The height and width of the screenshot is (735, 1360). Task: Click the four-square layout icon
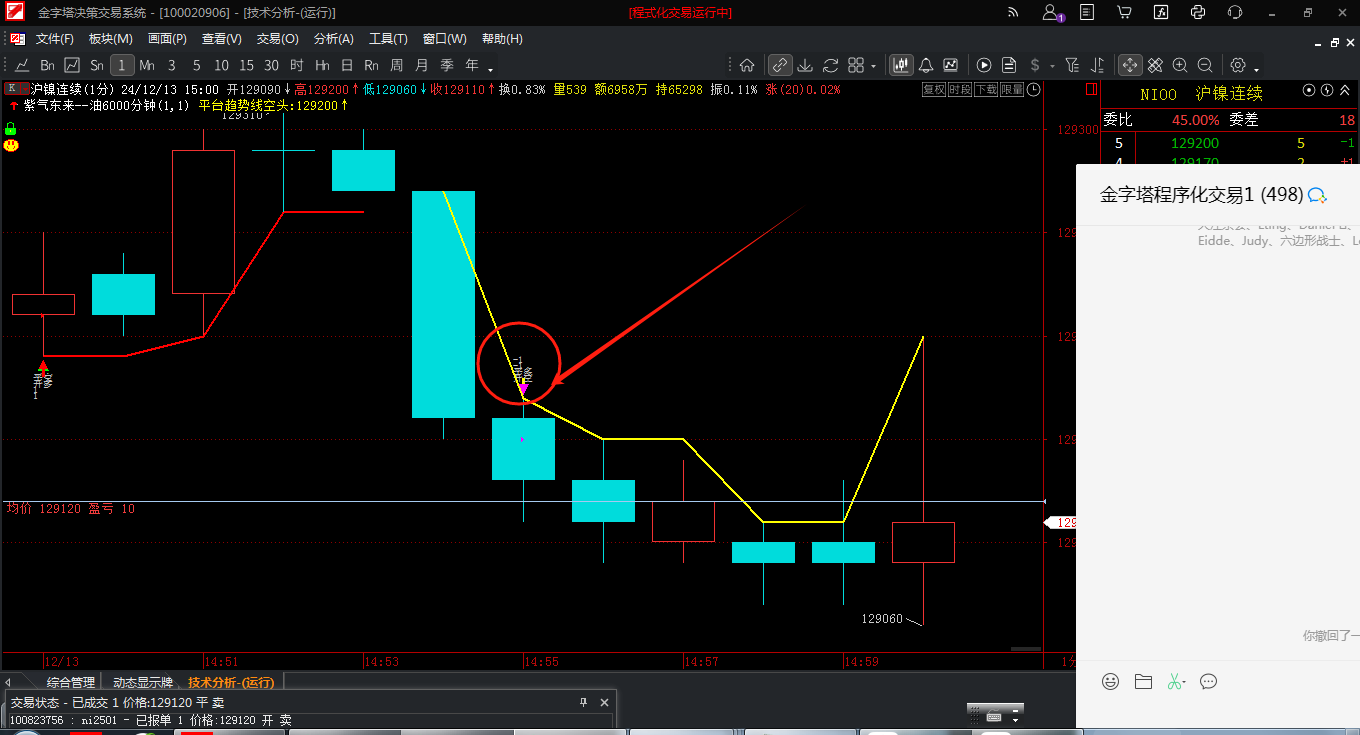[856, 65]
